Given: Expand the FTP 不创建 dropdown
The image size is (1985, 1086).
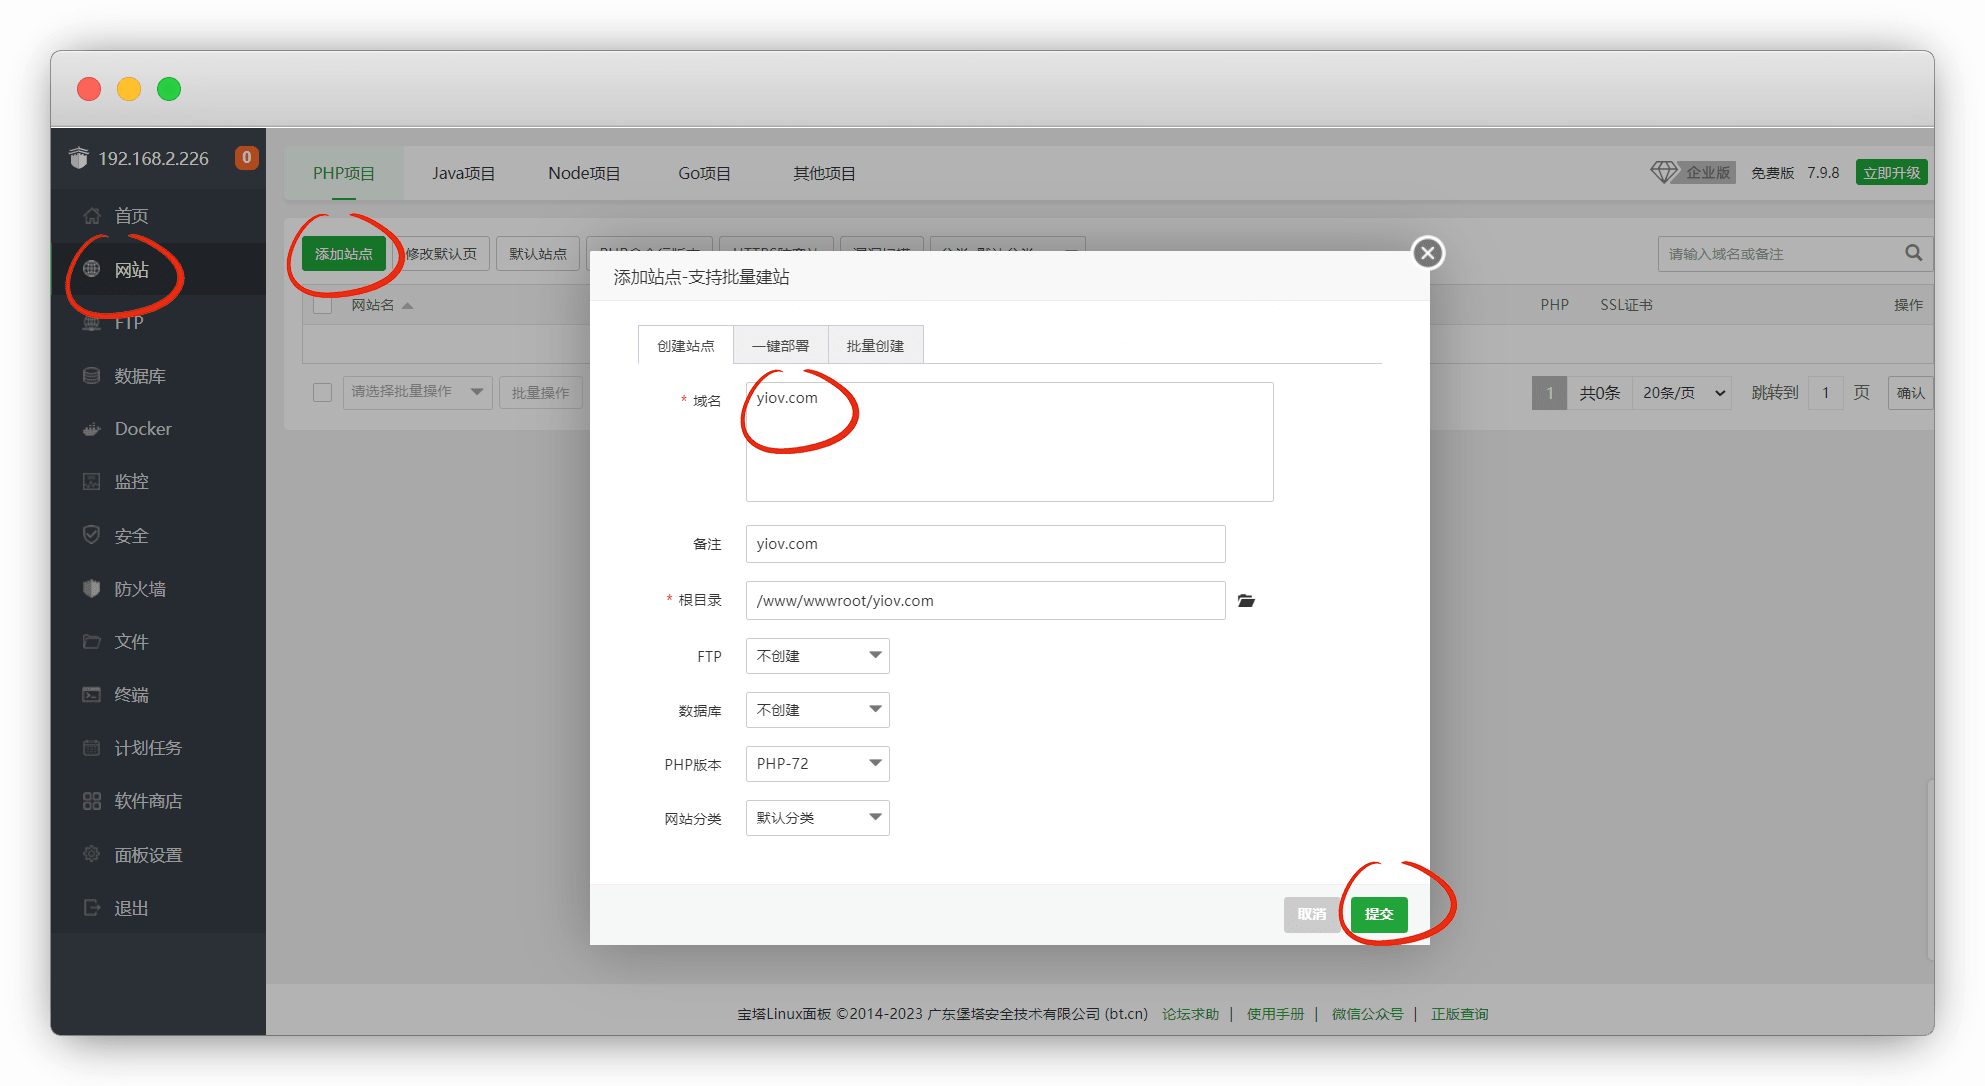Looking at the screenshot, I should [817, 656].
